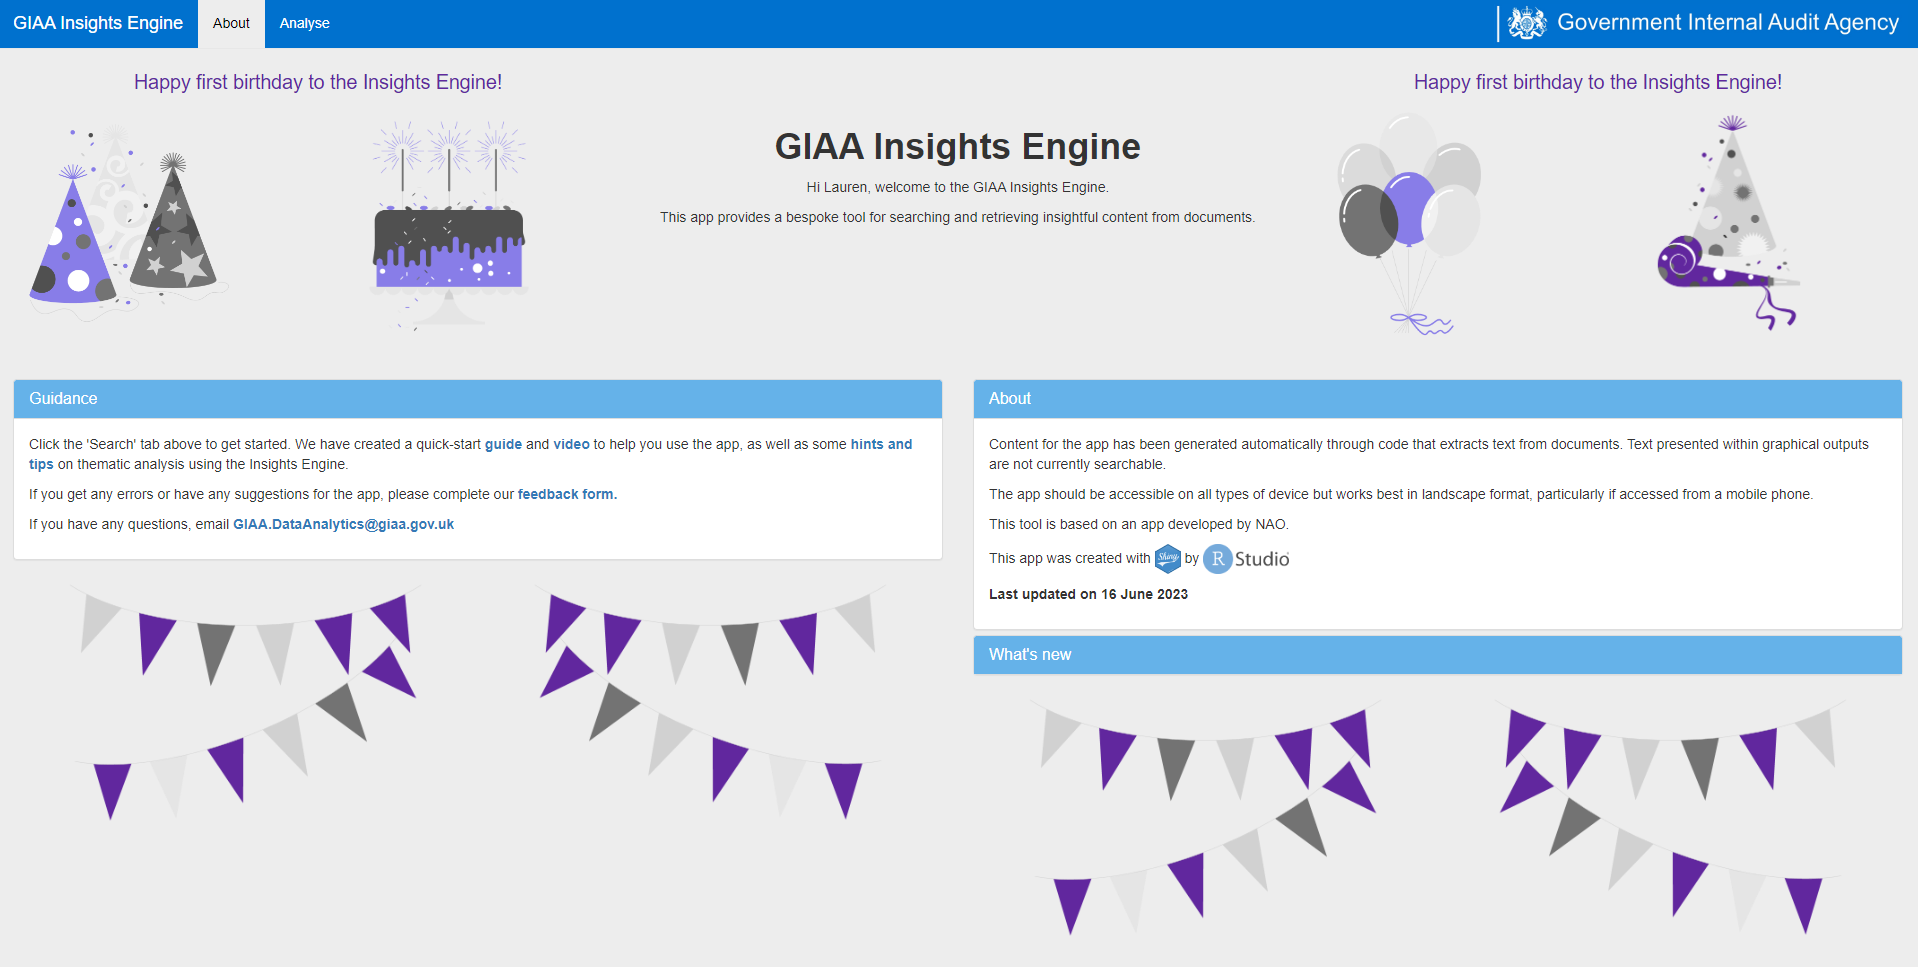Click Government Internal Audit Agency header text
The height and width of the screenshot is (967, 1918).
pyautogui.click(x=1727, y=23)
